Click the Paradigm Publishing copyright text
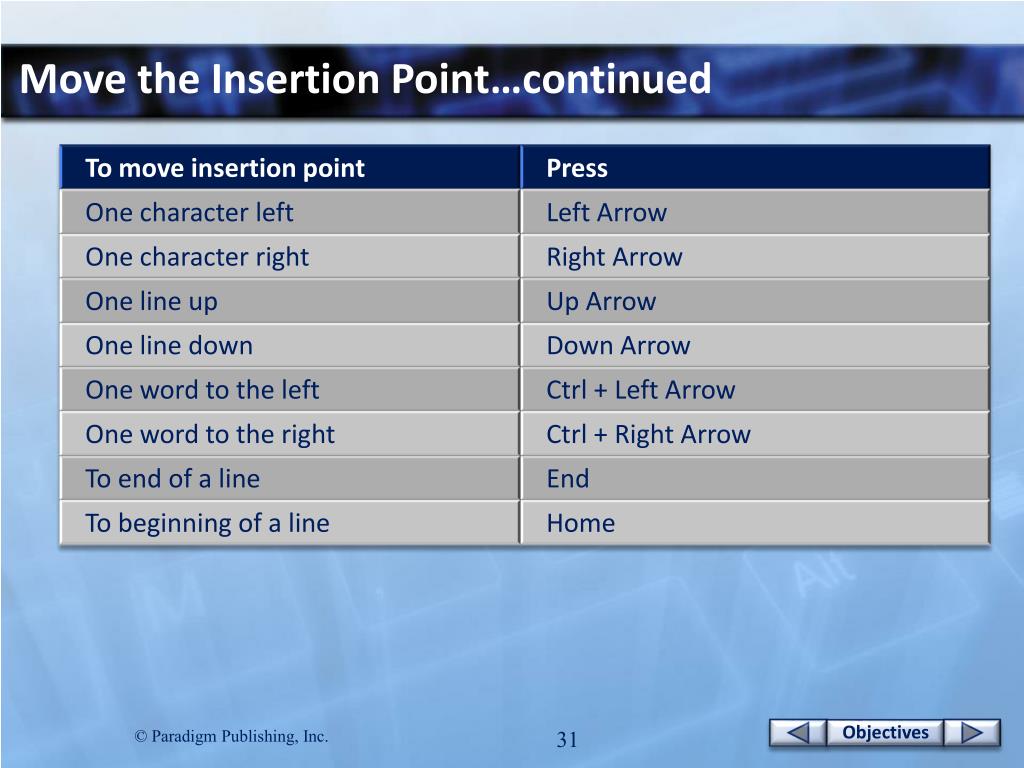 [x=231, y=736]
